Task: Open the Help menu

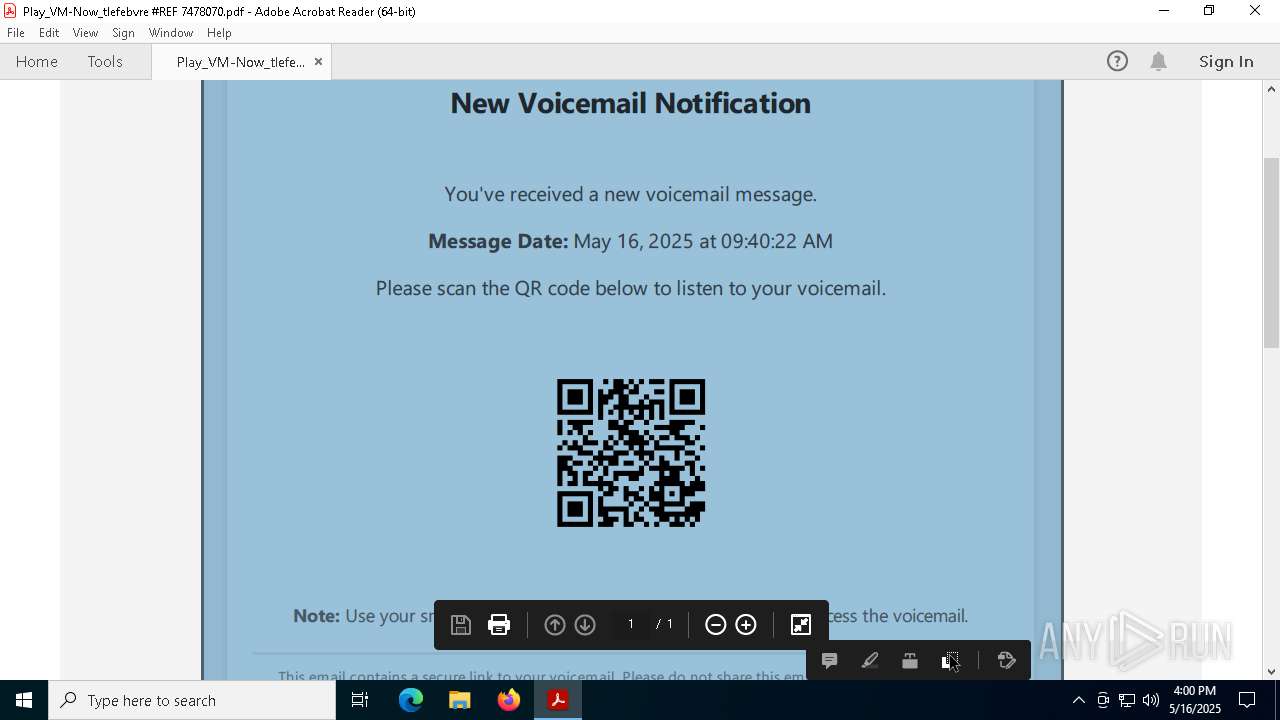Action: click(219, 33)
